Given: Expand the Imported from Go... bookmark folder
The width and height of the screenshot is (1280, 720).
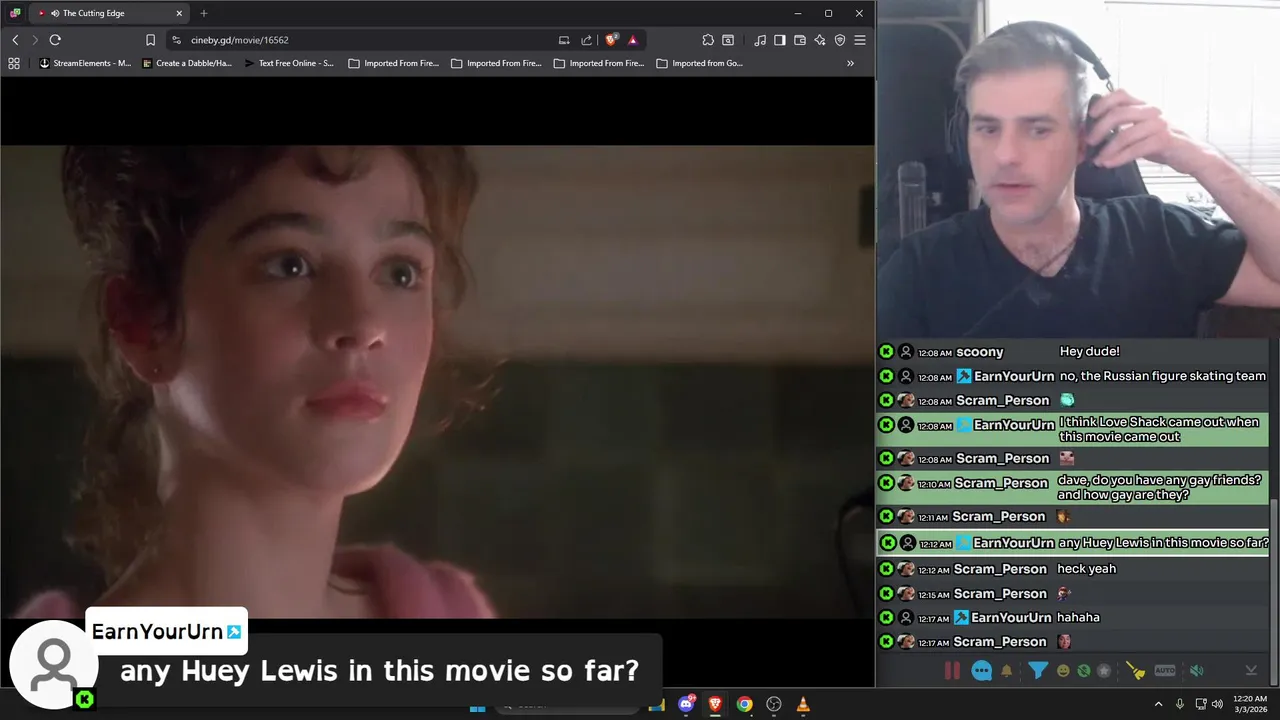Looking at the screenshot, I should click(x=700, y=63).
